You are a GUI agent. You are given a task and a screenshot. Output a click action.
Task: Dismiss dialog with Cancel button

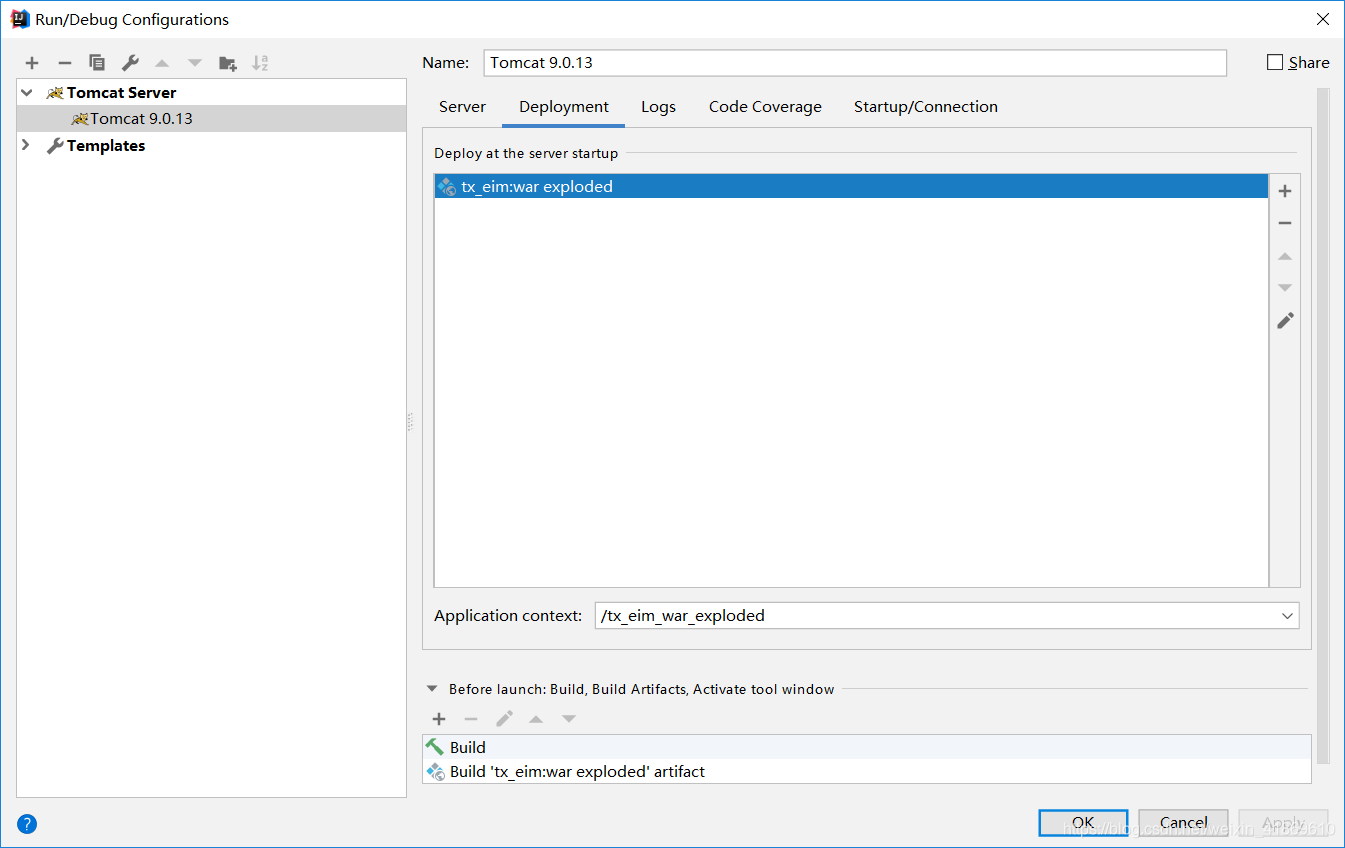(x=1183, y=824)
